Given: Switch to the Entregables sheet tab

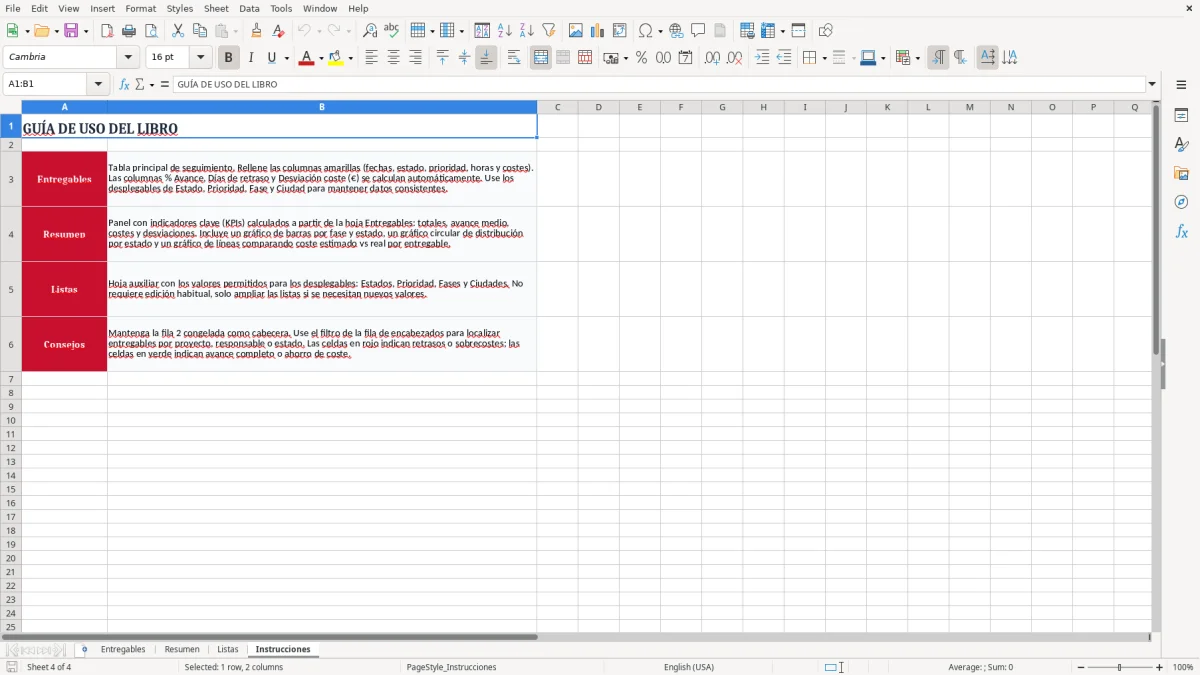Looking at the screenshot, I should point(123,649).
